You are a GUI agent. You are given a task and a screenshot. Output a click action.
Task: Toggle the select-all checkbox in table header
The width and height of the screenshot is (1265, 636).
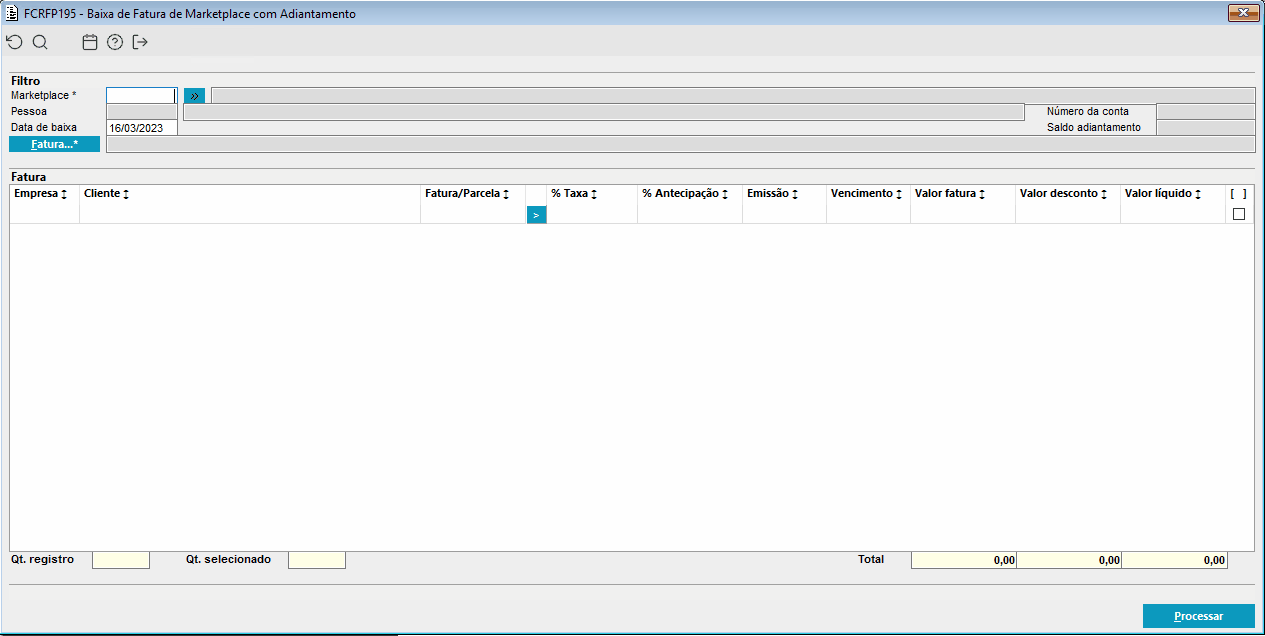1239,214
